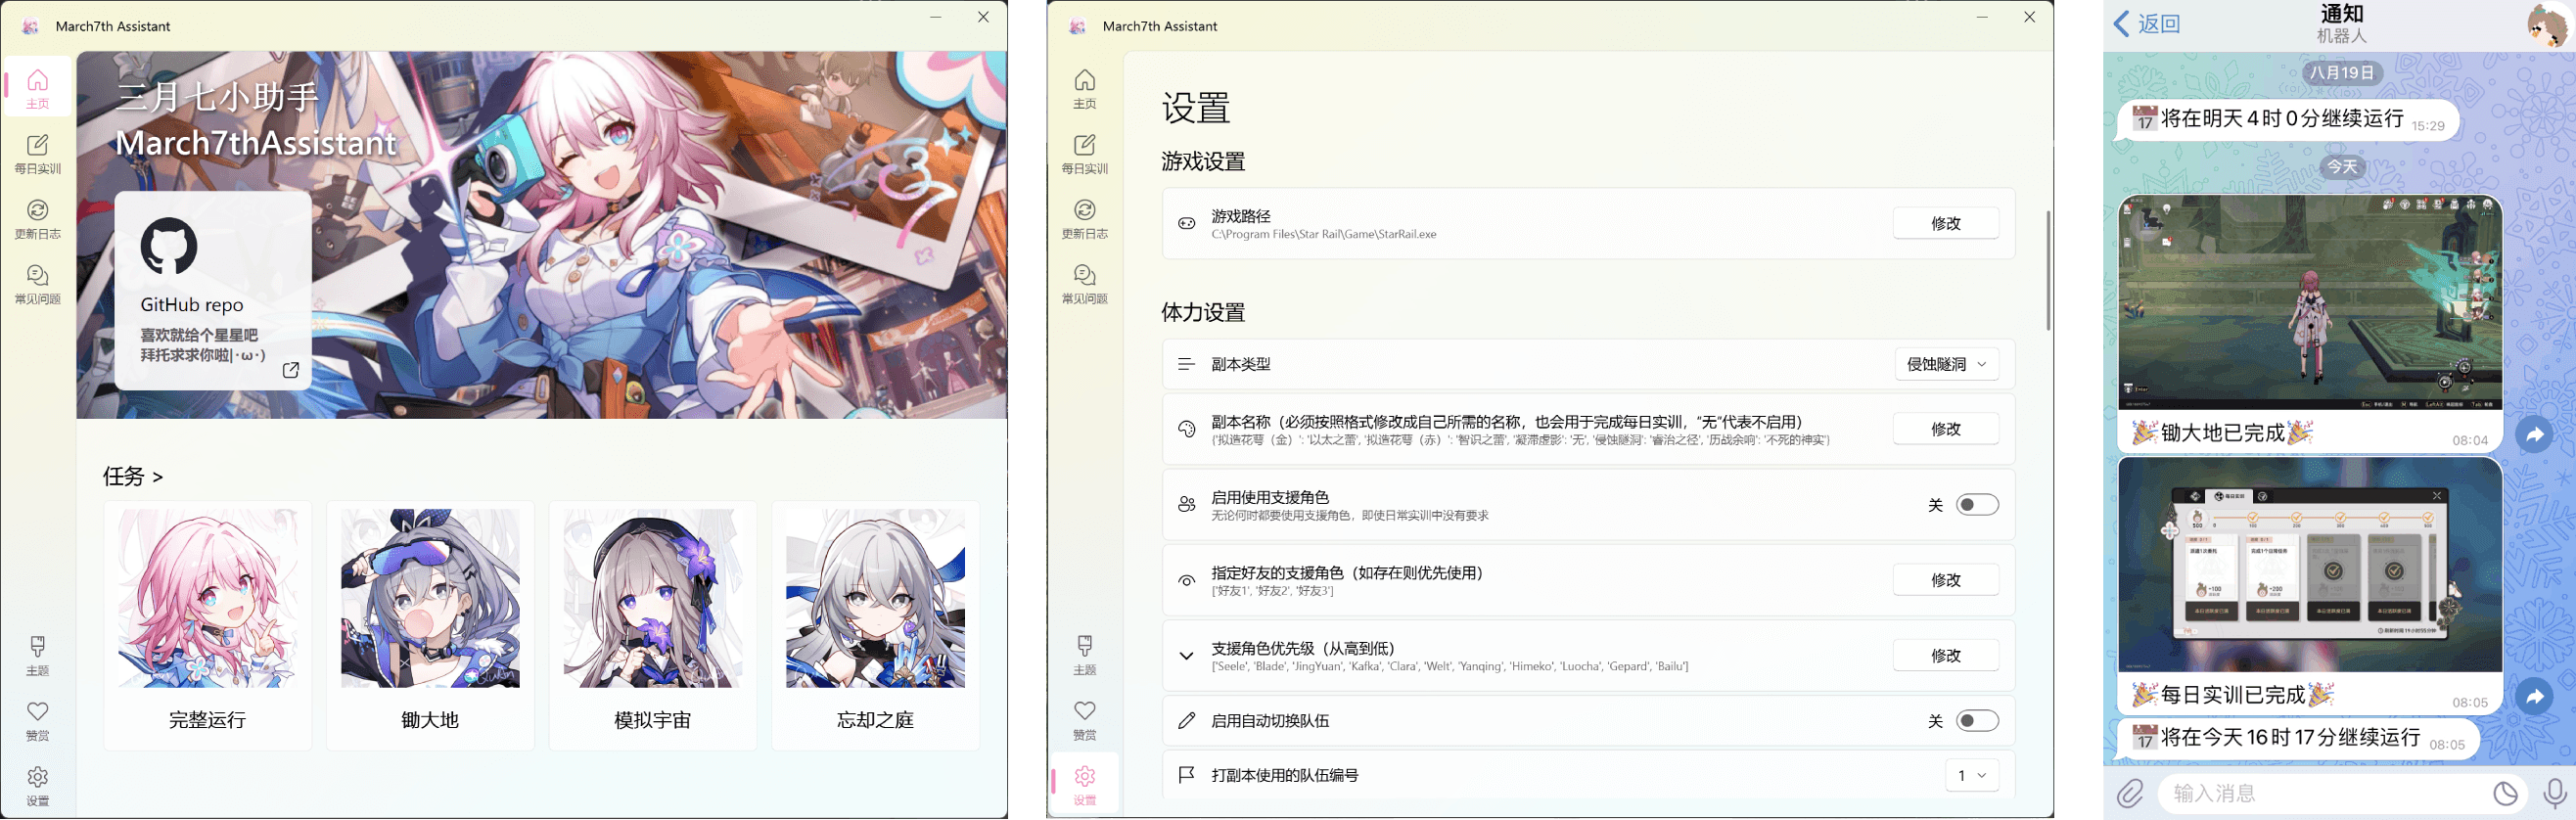Click the external link icon on the GitHub card
2576x820 pixels.
click(290, 370)
